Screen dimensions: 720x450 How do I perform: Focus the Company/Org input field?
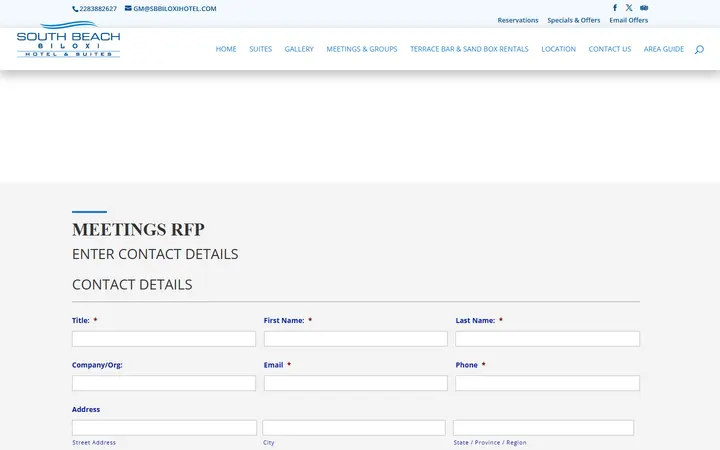(164, 383)
